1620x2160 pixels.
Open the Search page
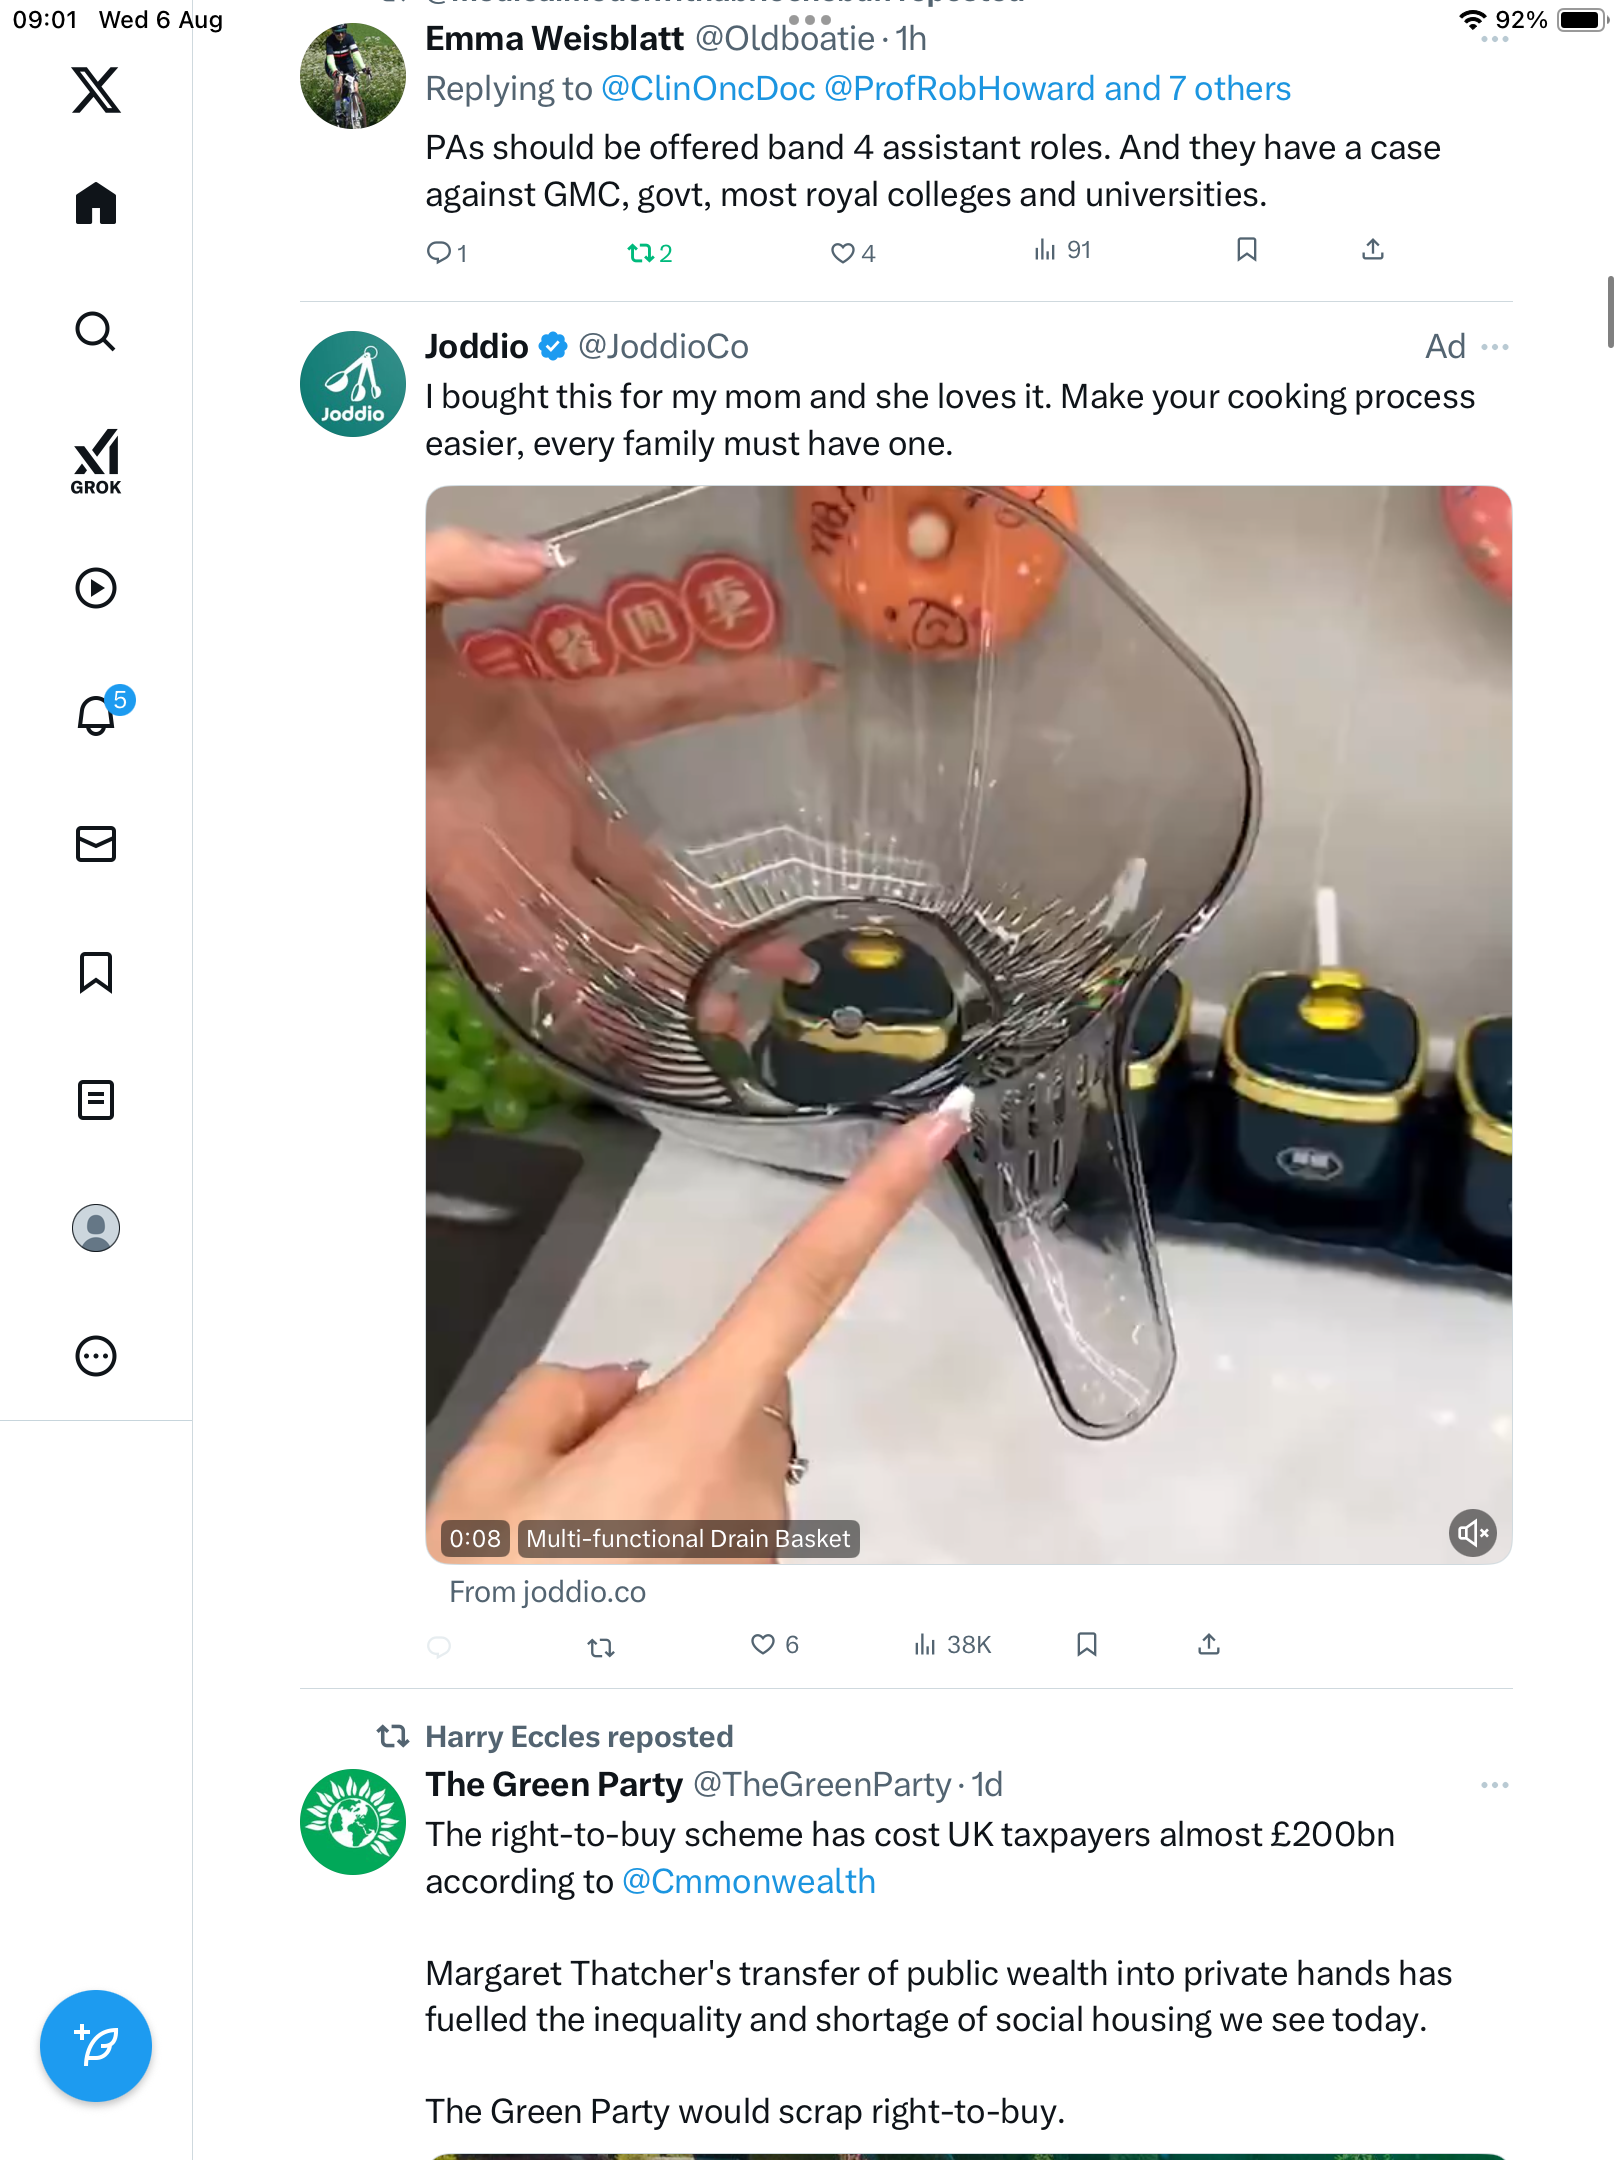[x=96, y=332]
